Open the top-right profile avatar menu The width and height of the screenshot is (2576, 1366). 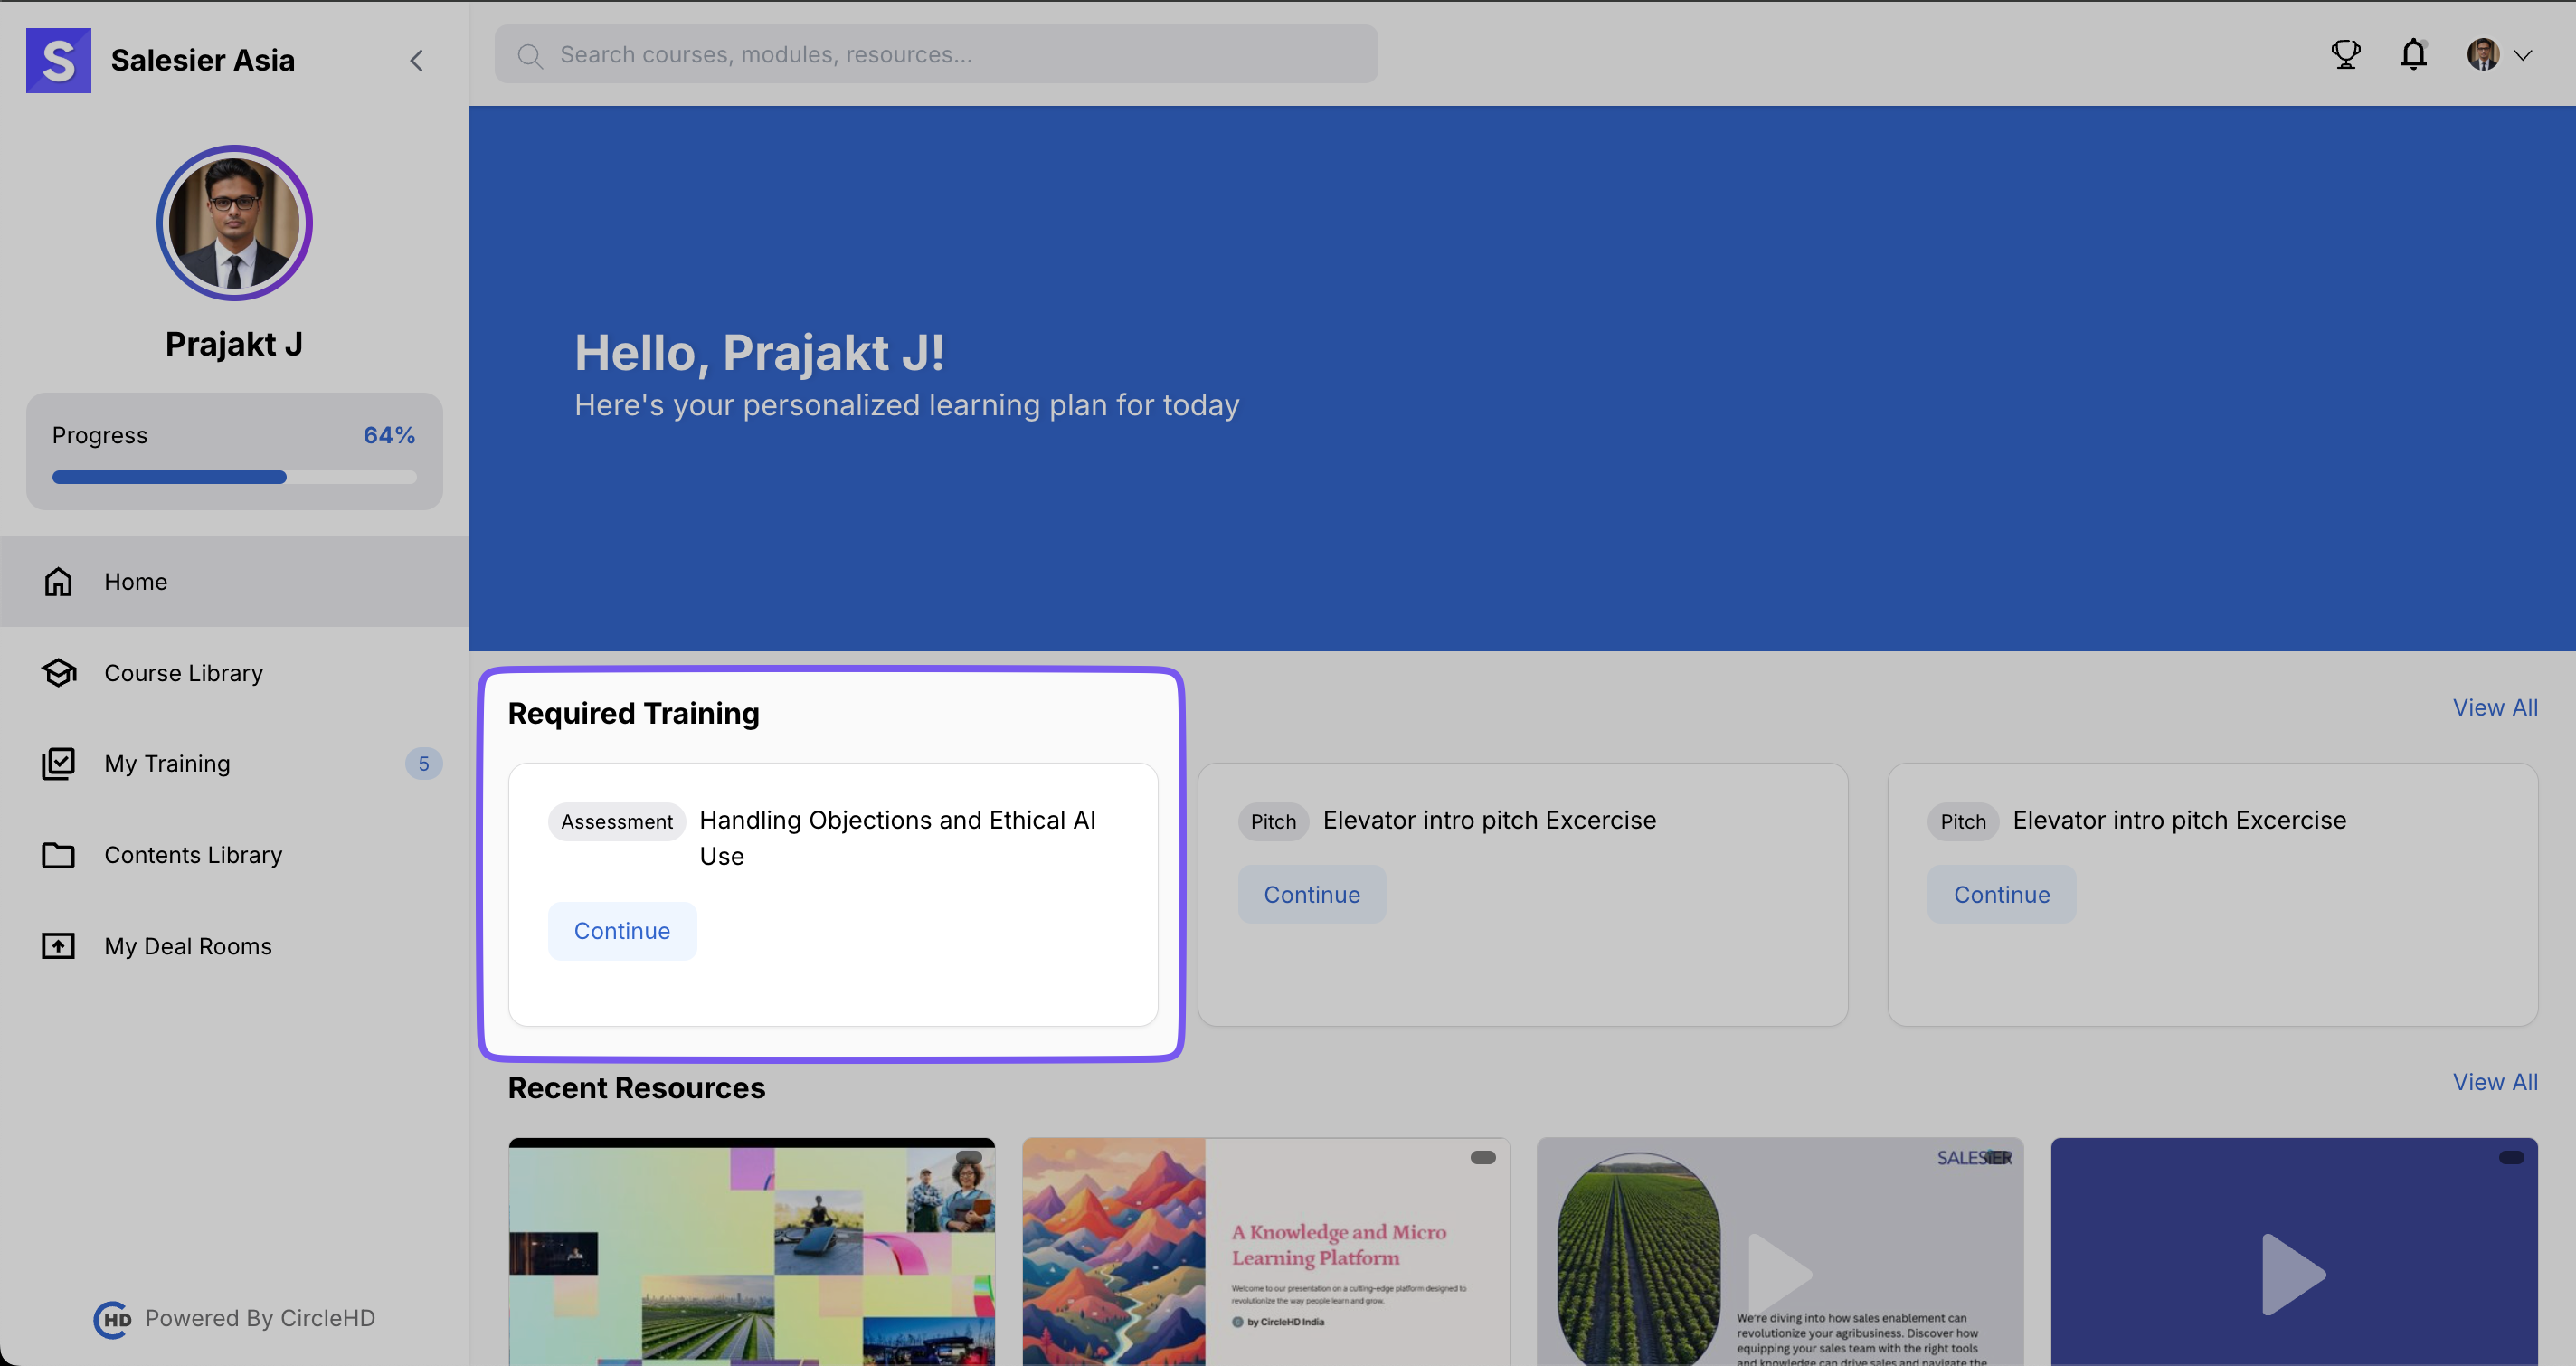2483,54
